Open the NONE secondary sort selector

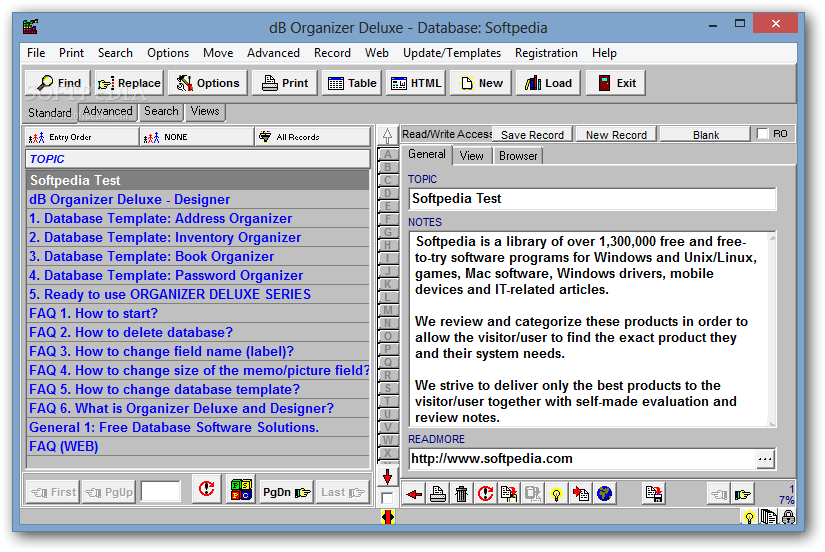[197, 137]
